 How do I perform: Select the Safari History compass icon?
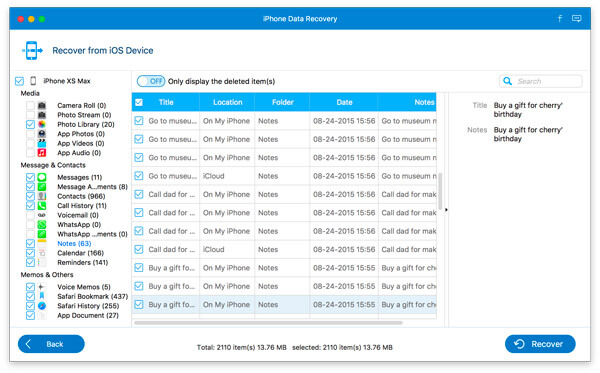42,306
